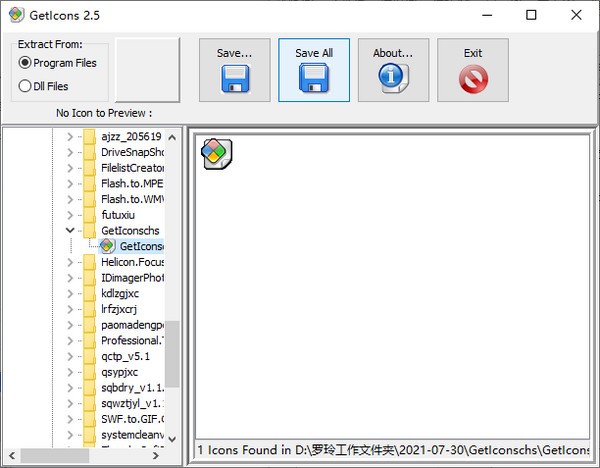Maximize the GetIcons window
The width and height of the screenshot is (600, 468).
531,15
